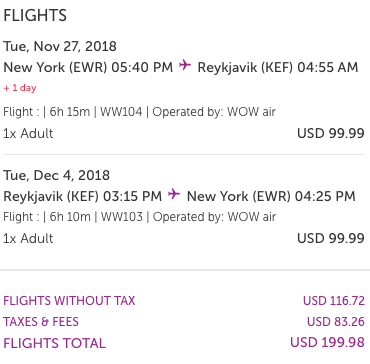Click the FLIGHTS TOTAL label
The image size is (370, 364).
click(x=55, y=343)
